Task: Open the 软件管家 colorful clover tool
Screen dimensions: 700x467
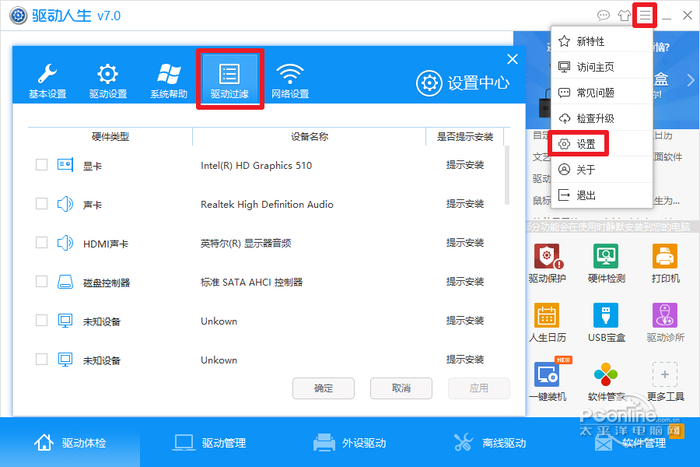Action: point(606,381)
